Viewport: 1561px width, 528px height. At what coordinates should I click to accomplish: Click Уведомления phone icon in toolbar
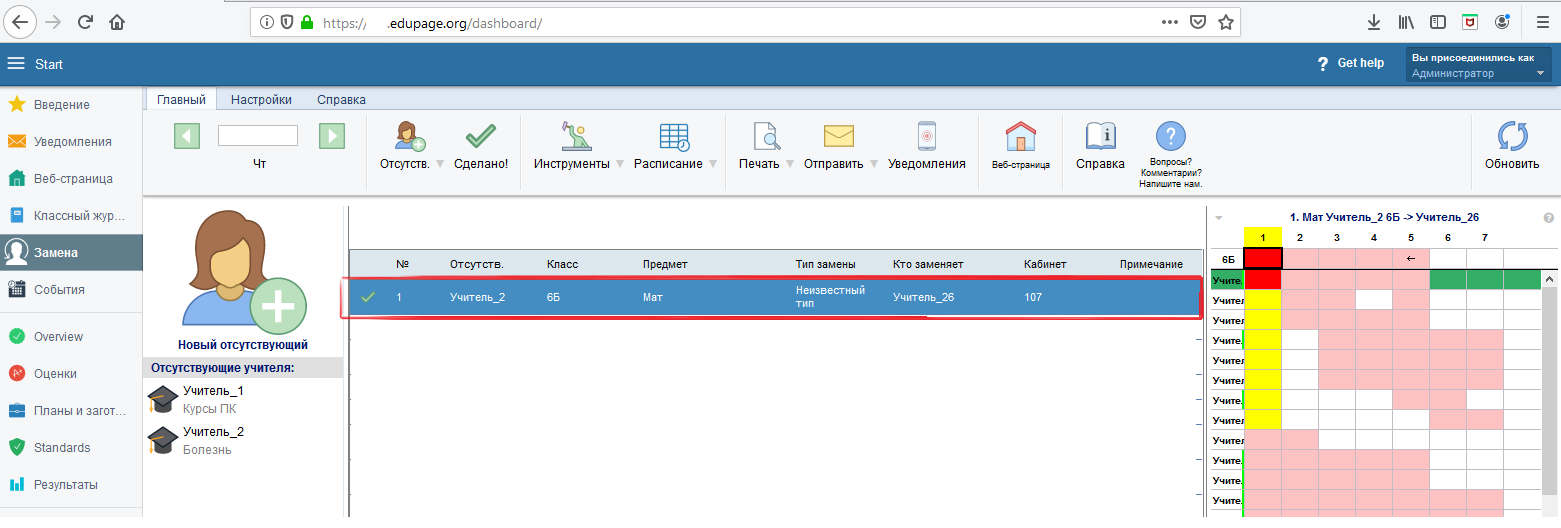coord(927,137)
